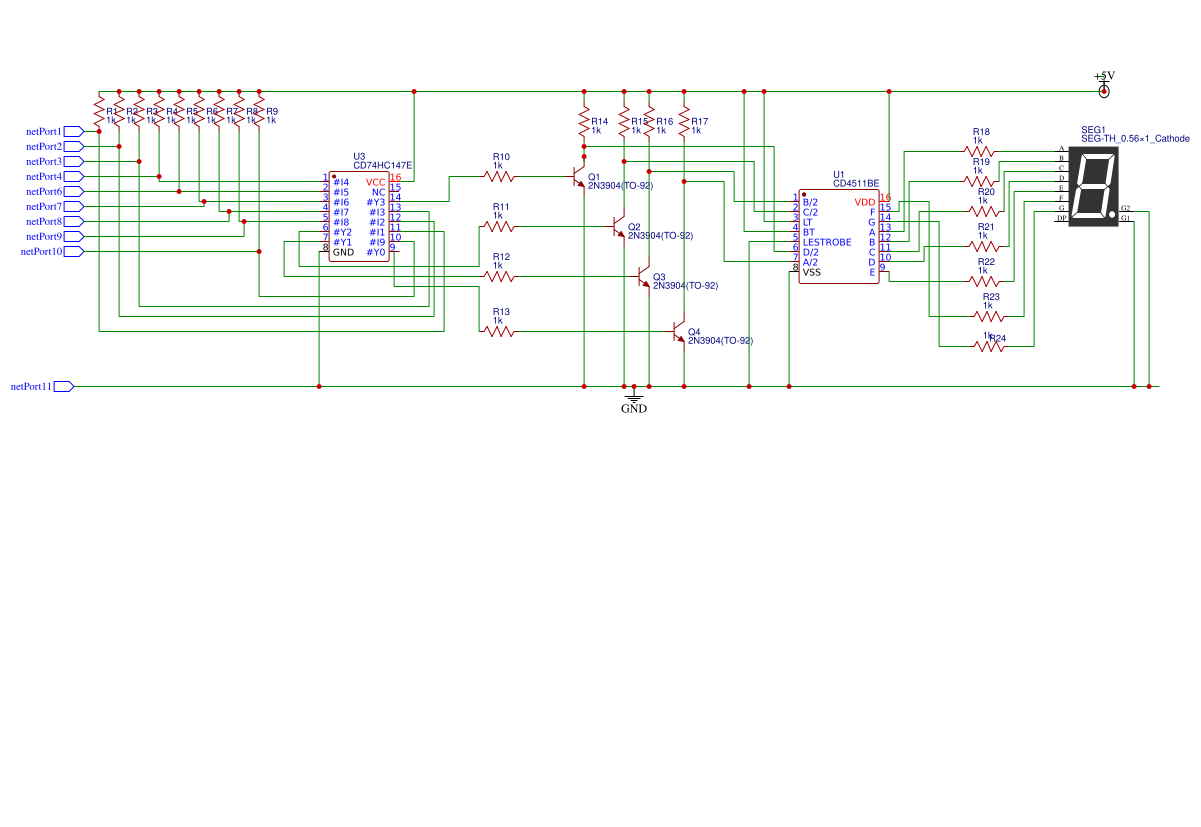This screenshot has width=1201, height=827.
Task: Click the #Y0 pin label on U3
Action: click(376, 252)
